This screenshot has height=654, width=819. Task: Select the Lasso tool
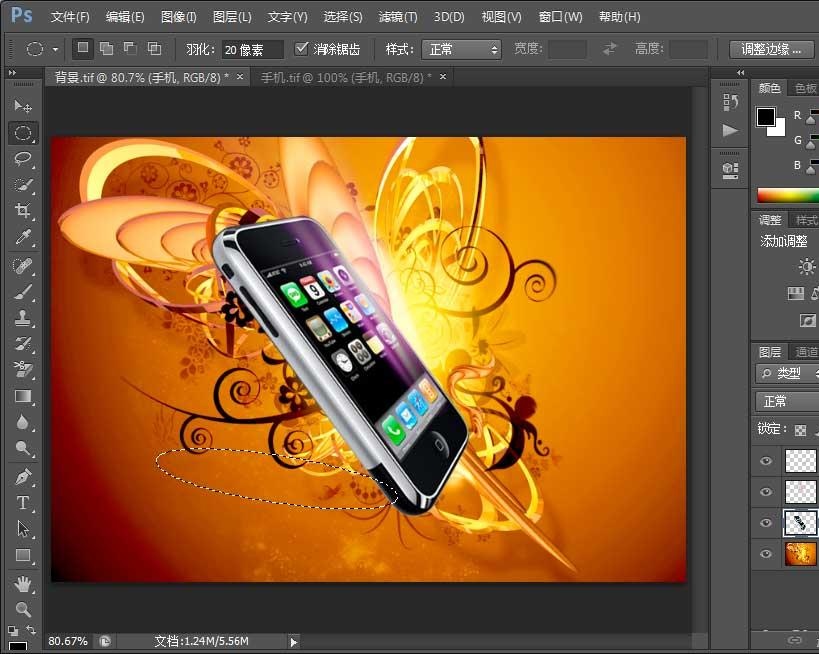(x=23, y=158)
